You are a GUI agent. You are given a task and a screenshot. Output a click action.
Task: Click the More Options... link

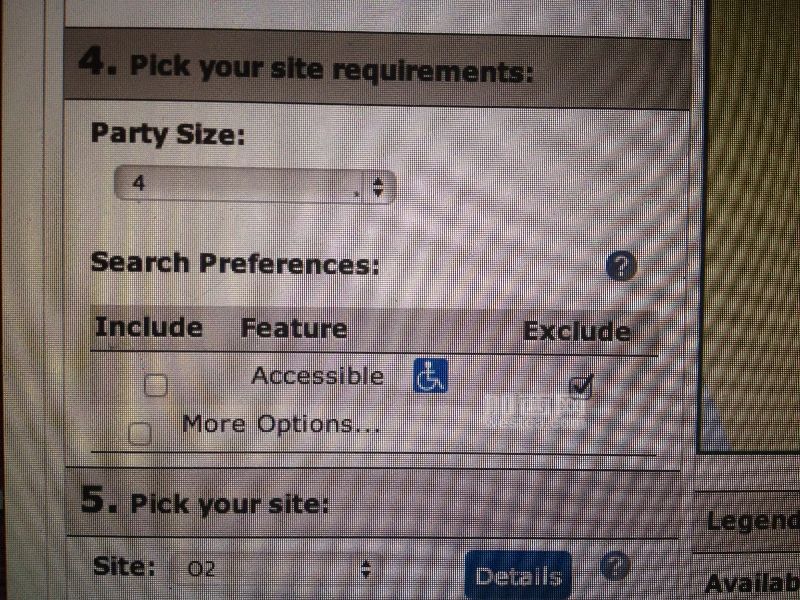281,424
